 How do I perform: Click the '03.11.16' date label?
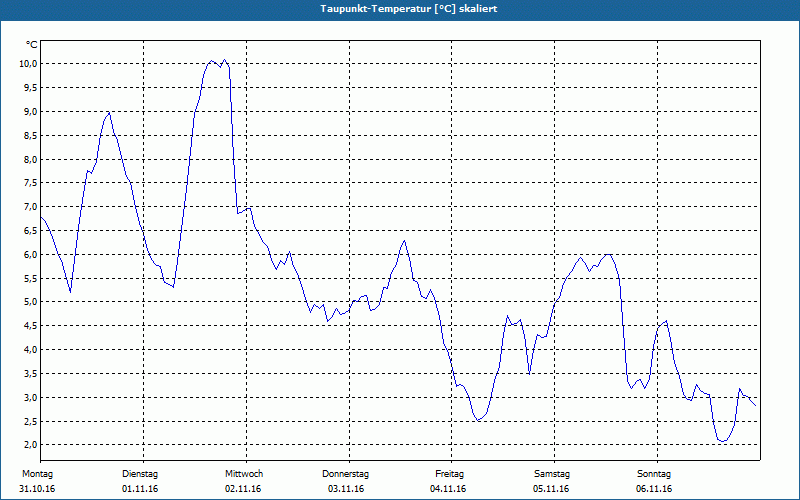coord(346,489)
